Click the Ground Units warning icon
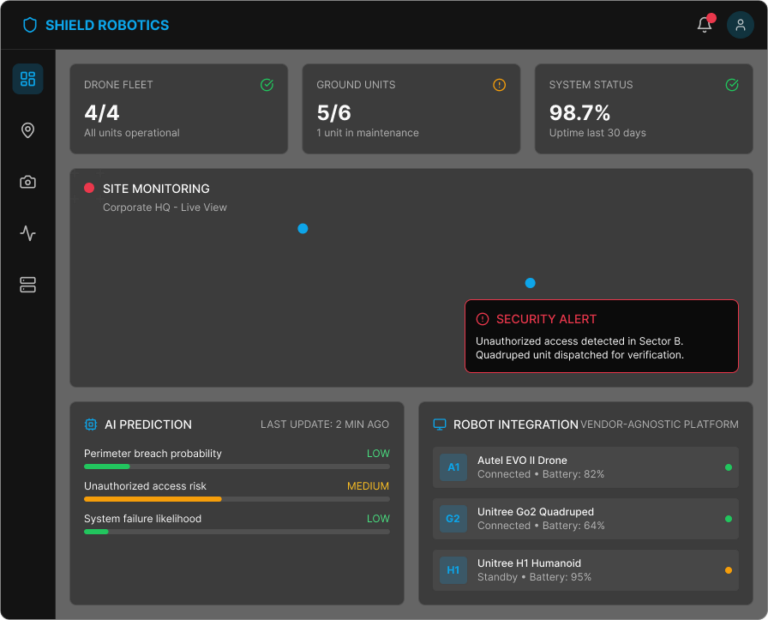Screen dimensions: 768x620 click(x=500, y=85)
